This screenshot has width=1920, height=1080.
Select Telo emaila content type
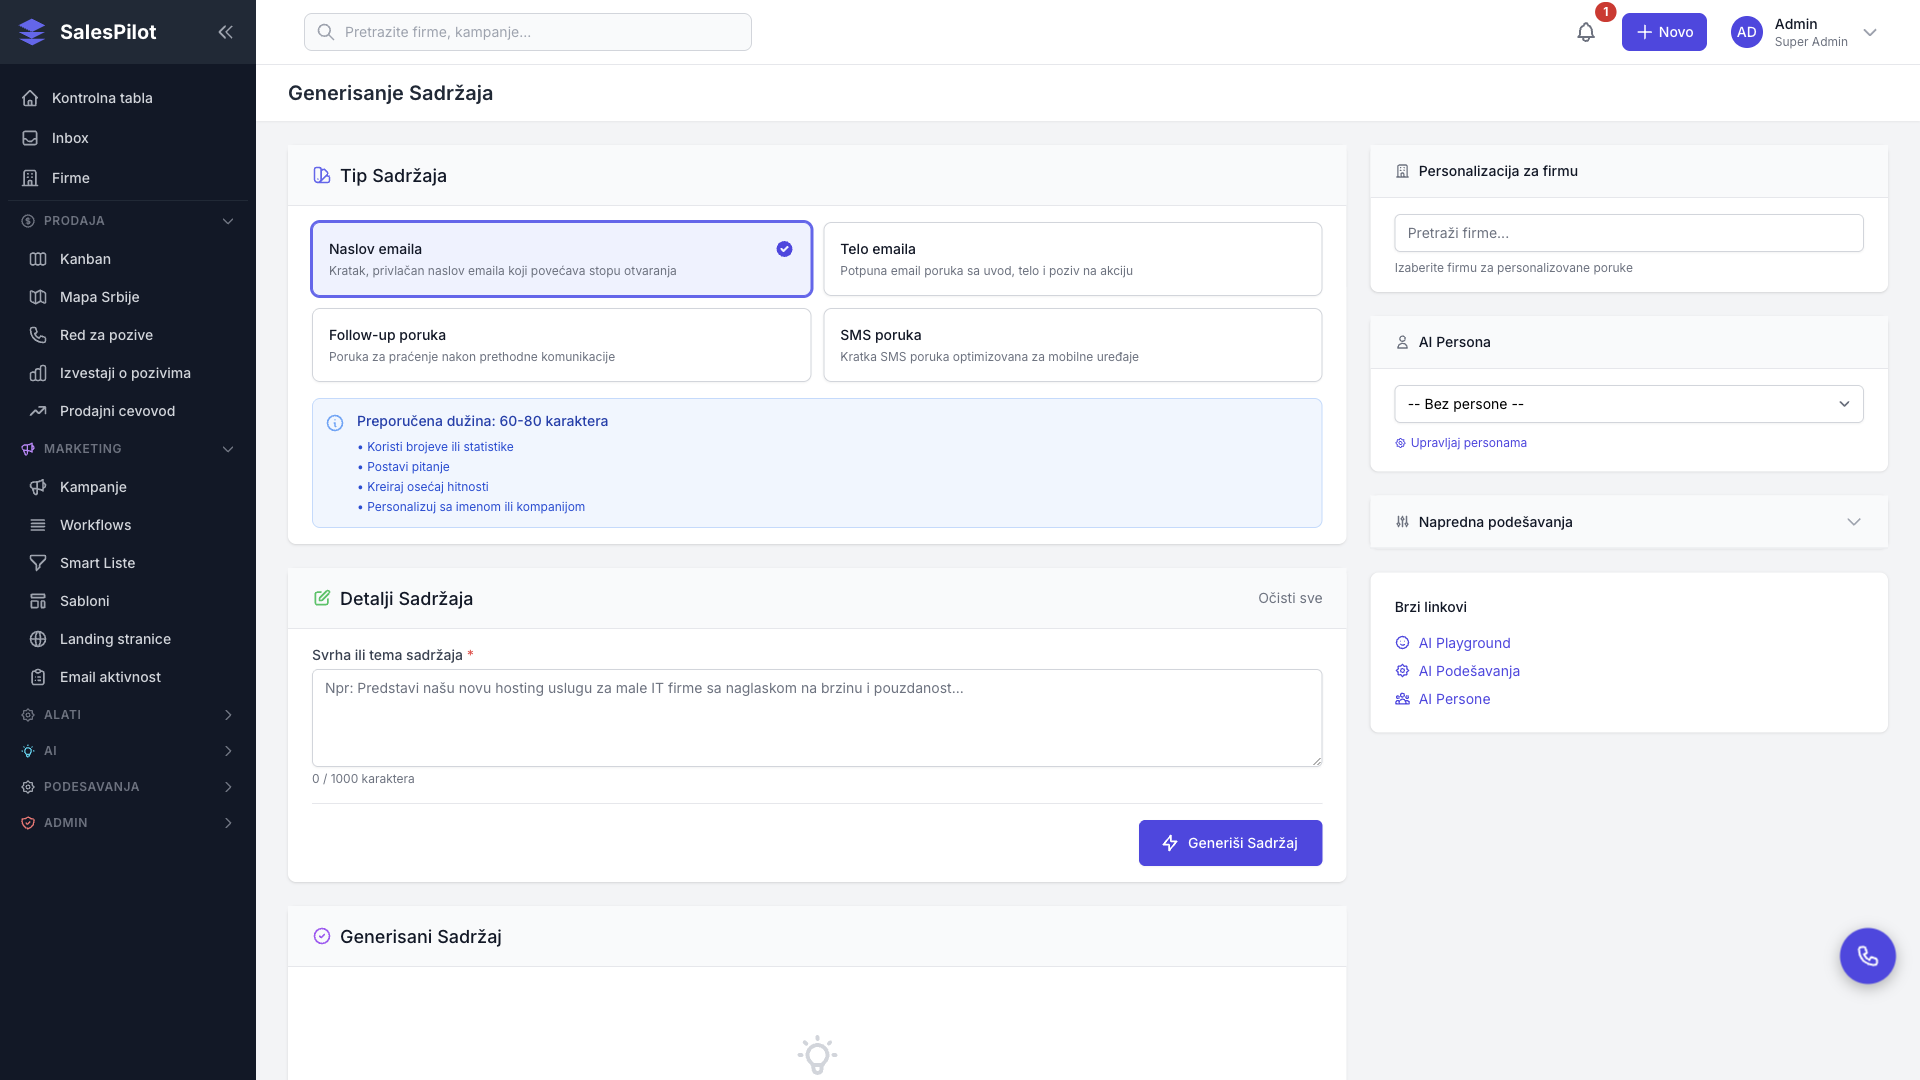tap(1072, 259)
